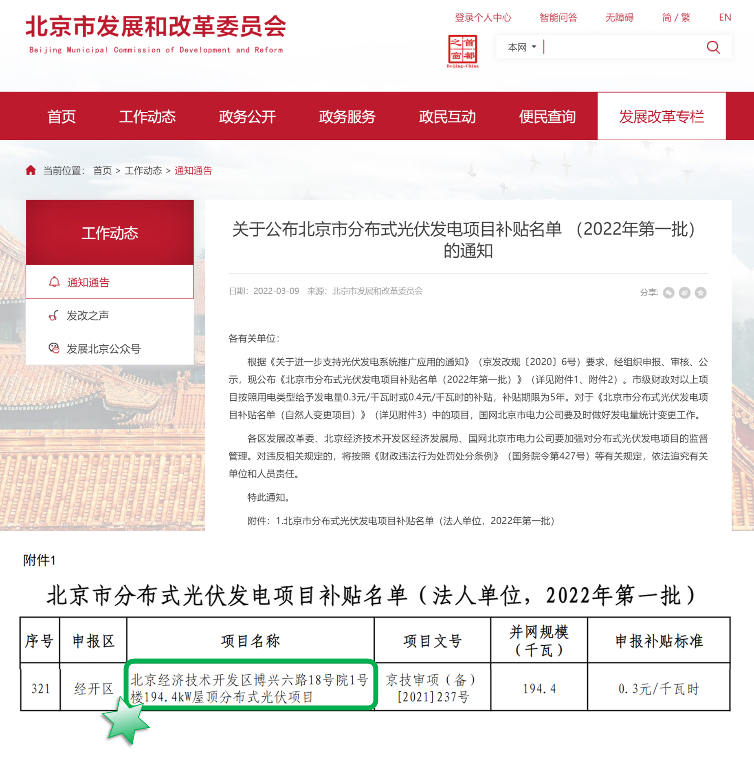Open 无障碍 accessibility link
The width and height of the screenshot is (754, 766).
click(x=619, y=18)
